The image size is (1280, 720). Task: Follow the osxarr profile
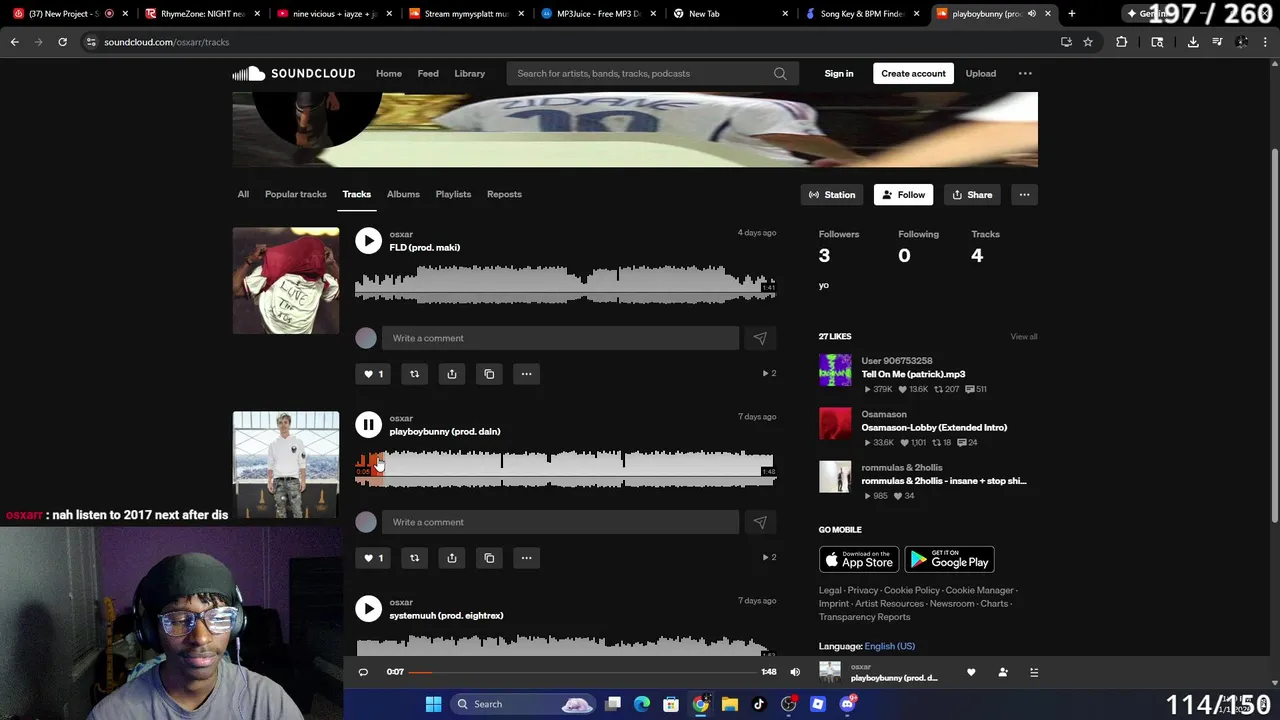(x=904, y=195)
